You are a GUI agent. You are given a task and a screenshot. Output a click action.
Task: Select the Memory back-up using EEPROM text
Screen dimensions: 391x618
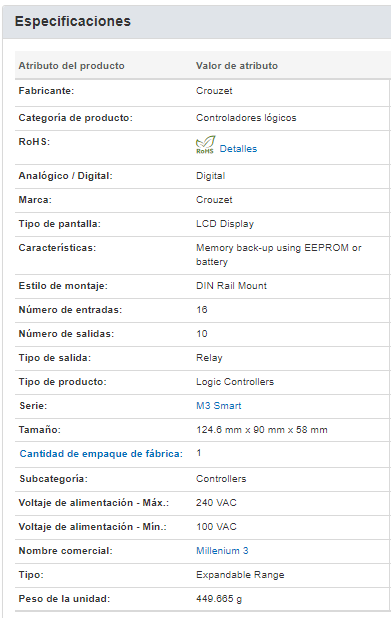point(273,248)
